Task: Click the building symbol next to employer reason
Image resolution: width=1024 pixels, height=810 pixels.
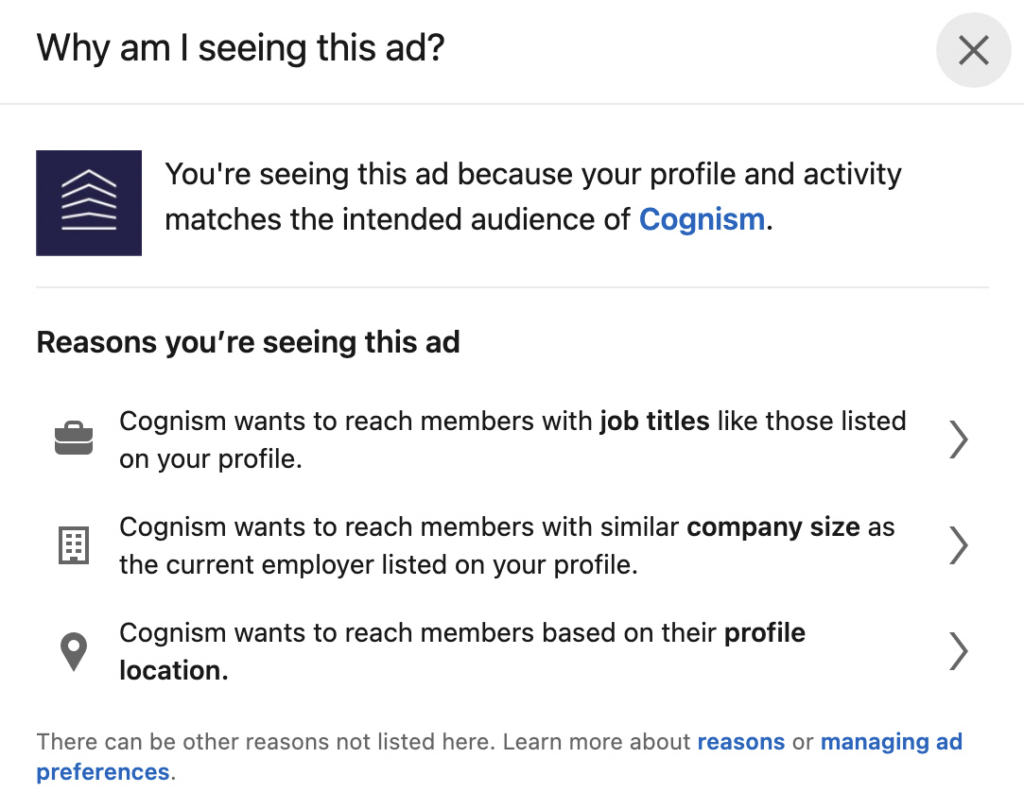Action: point(73,545)
